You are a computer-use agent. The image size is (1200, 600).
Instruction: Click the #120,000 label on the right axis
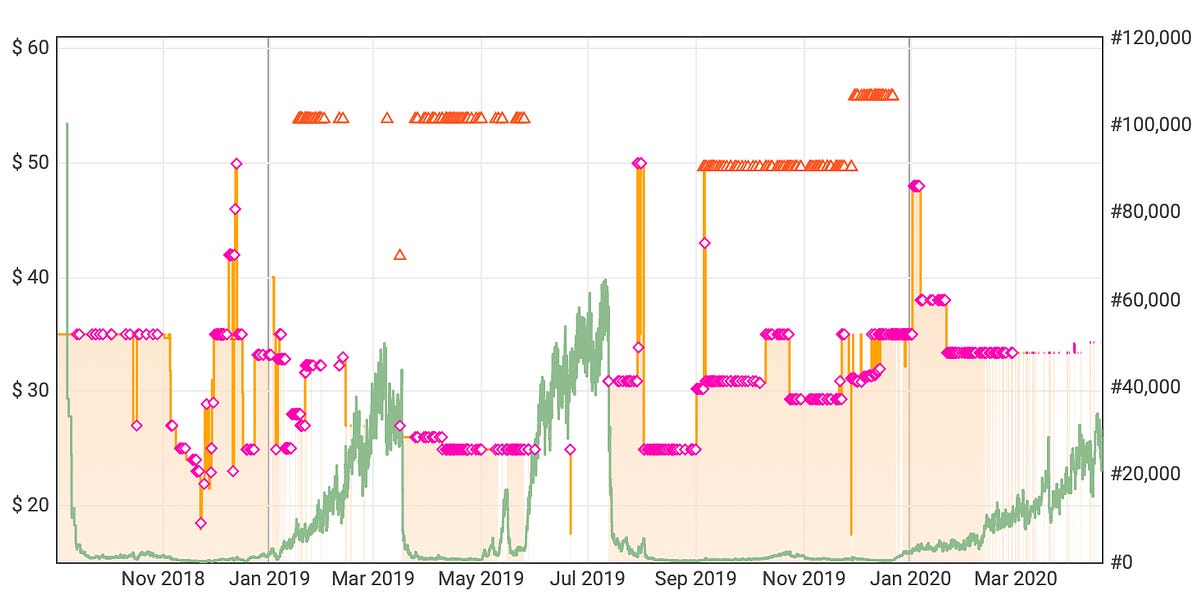coord(1151,40)
